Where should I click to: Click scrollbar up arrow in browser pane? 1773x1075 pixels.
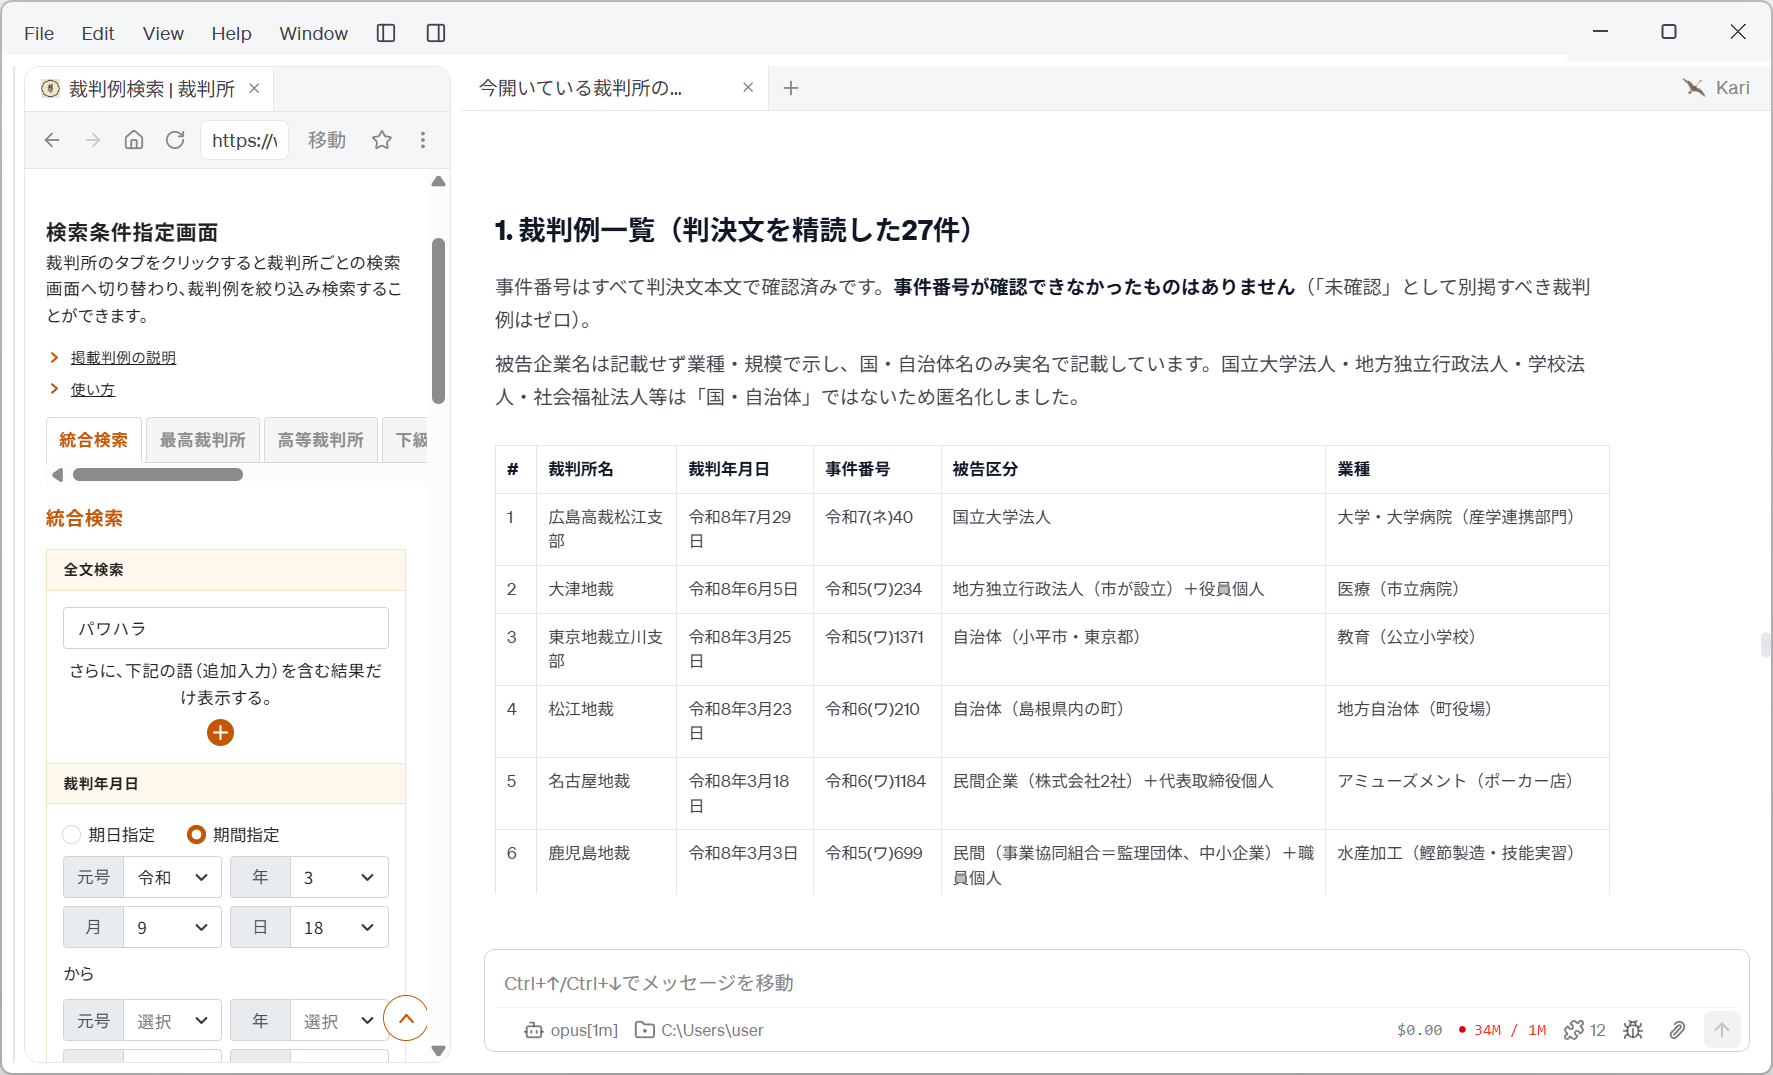438,181
